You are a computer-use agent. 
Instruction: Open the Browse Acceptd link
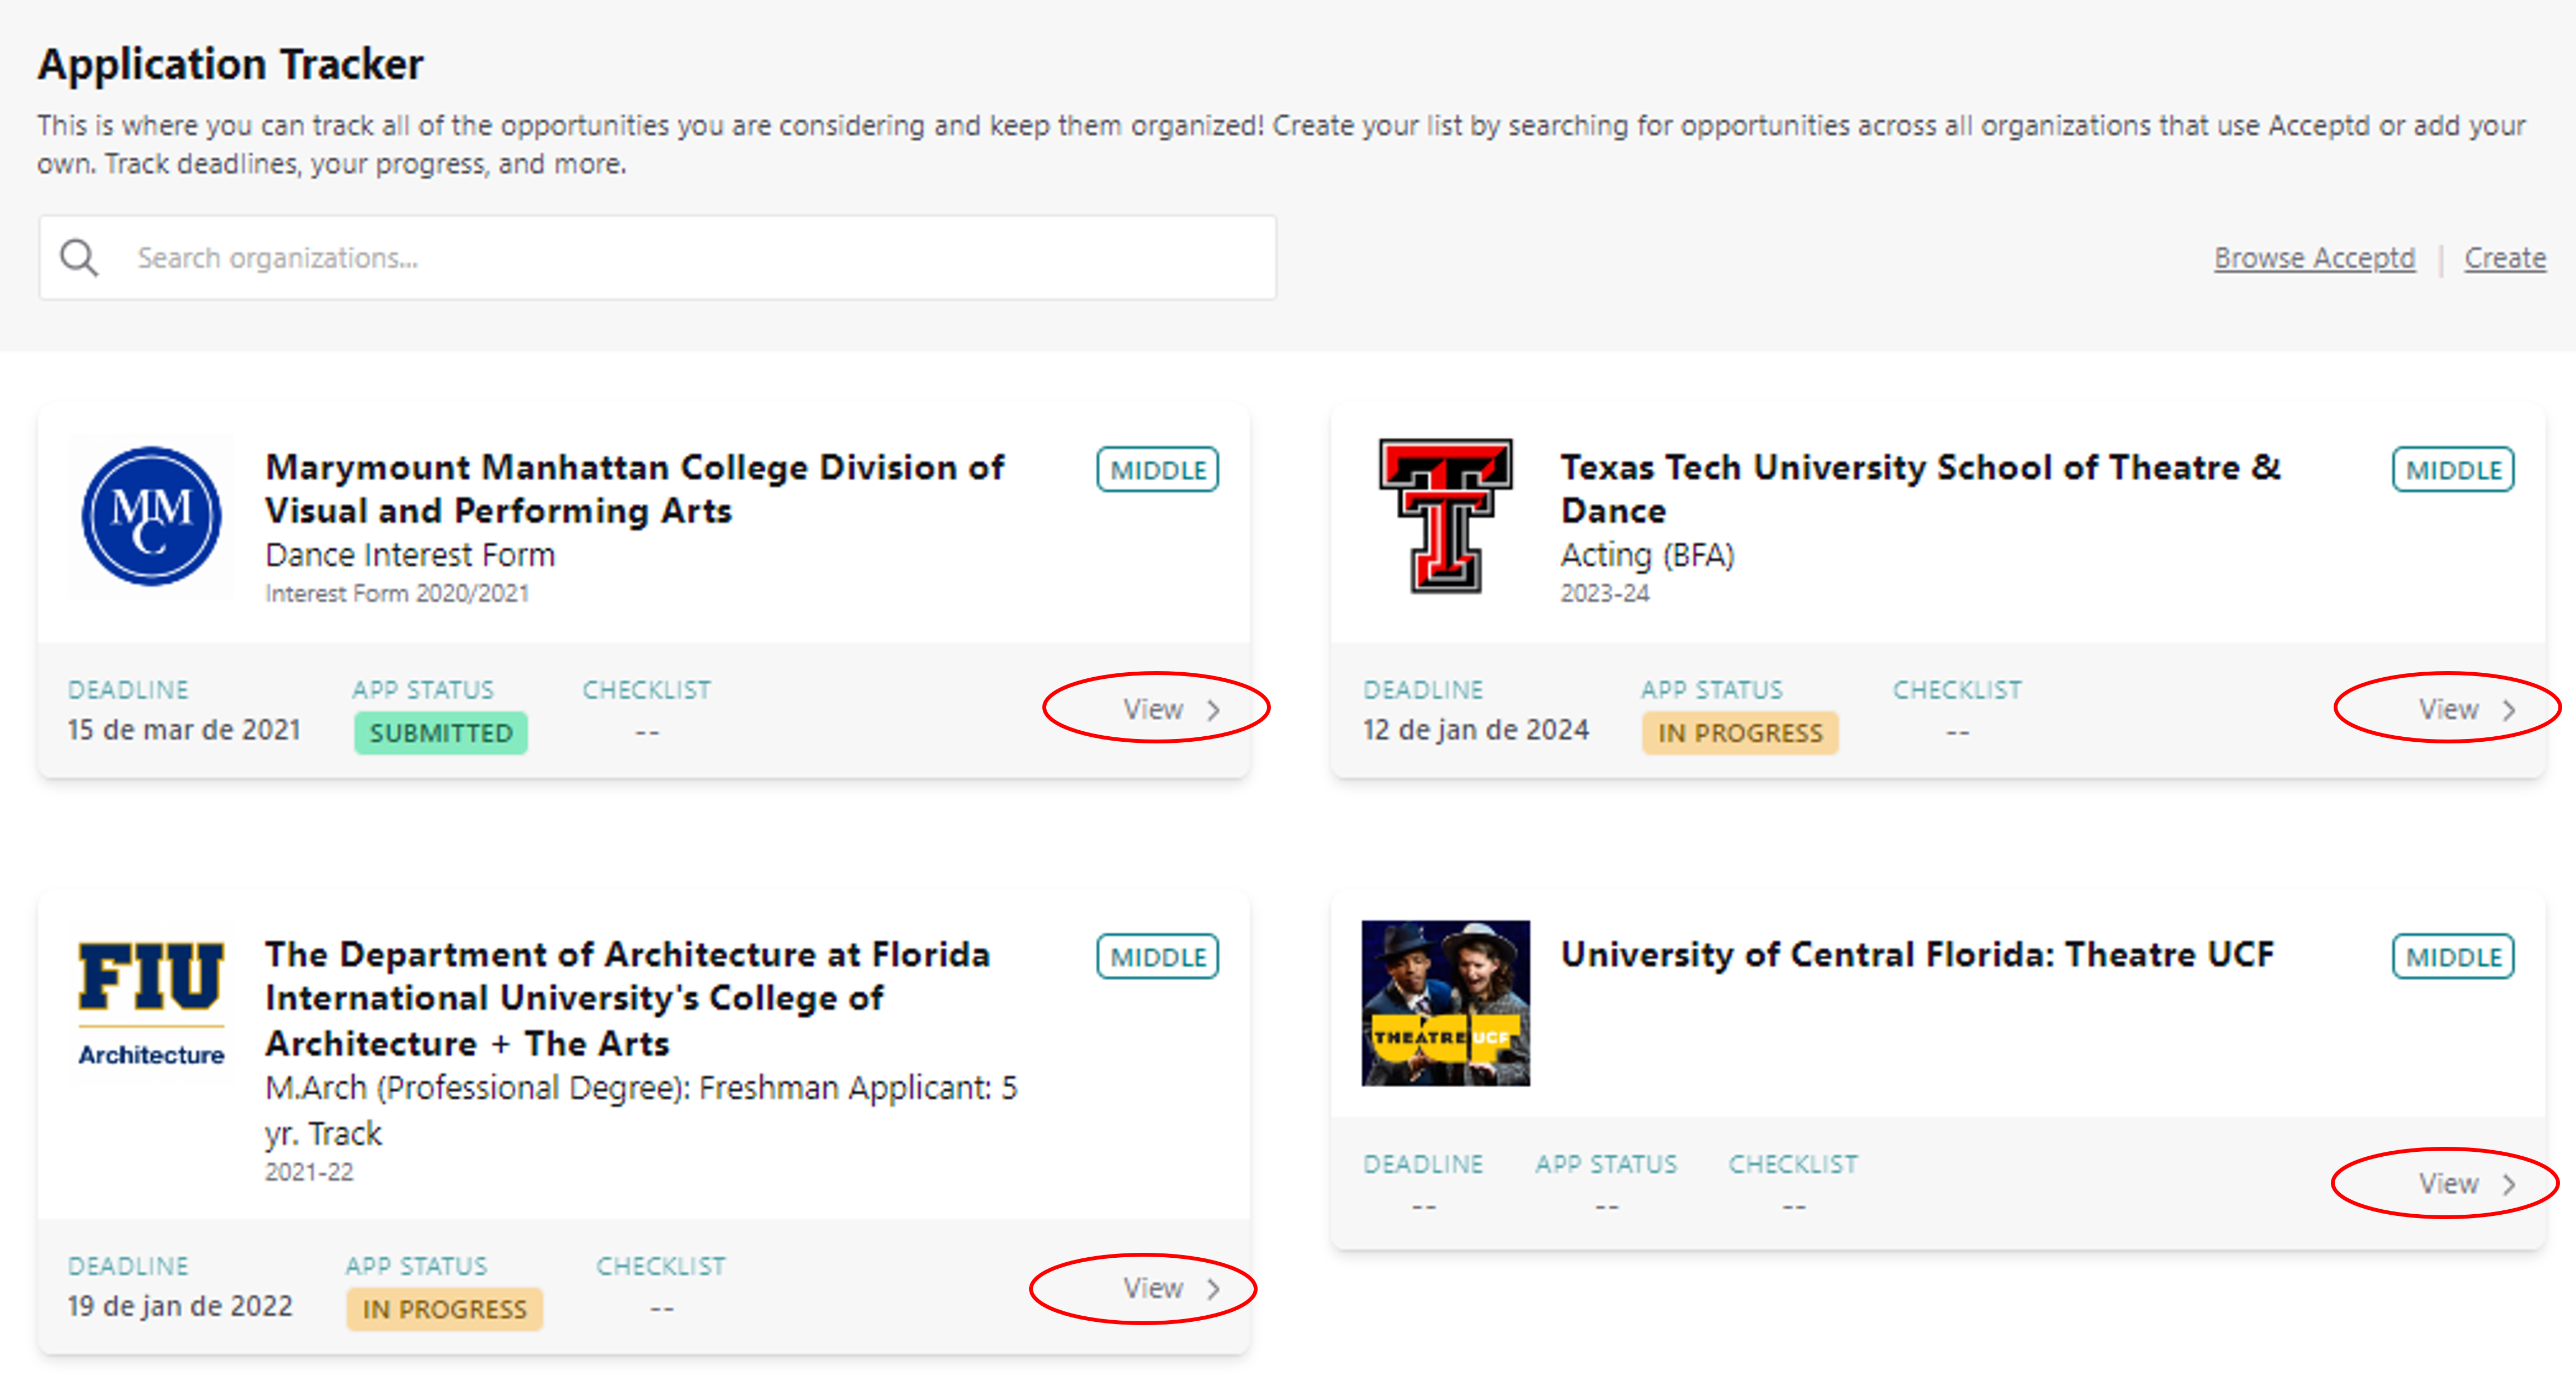tap(2314, 258)
